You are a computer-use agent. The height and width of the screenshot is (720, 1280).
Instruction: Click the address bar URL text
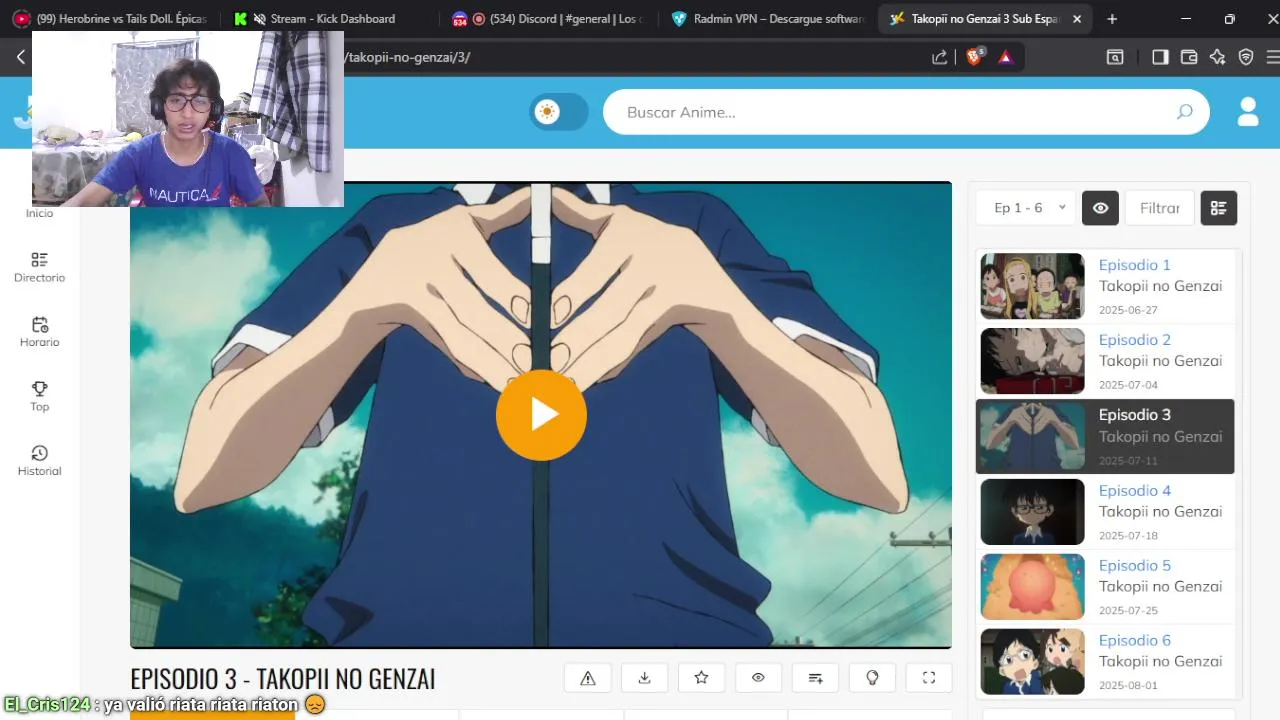(407, 57)
